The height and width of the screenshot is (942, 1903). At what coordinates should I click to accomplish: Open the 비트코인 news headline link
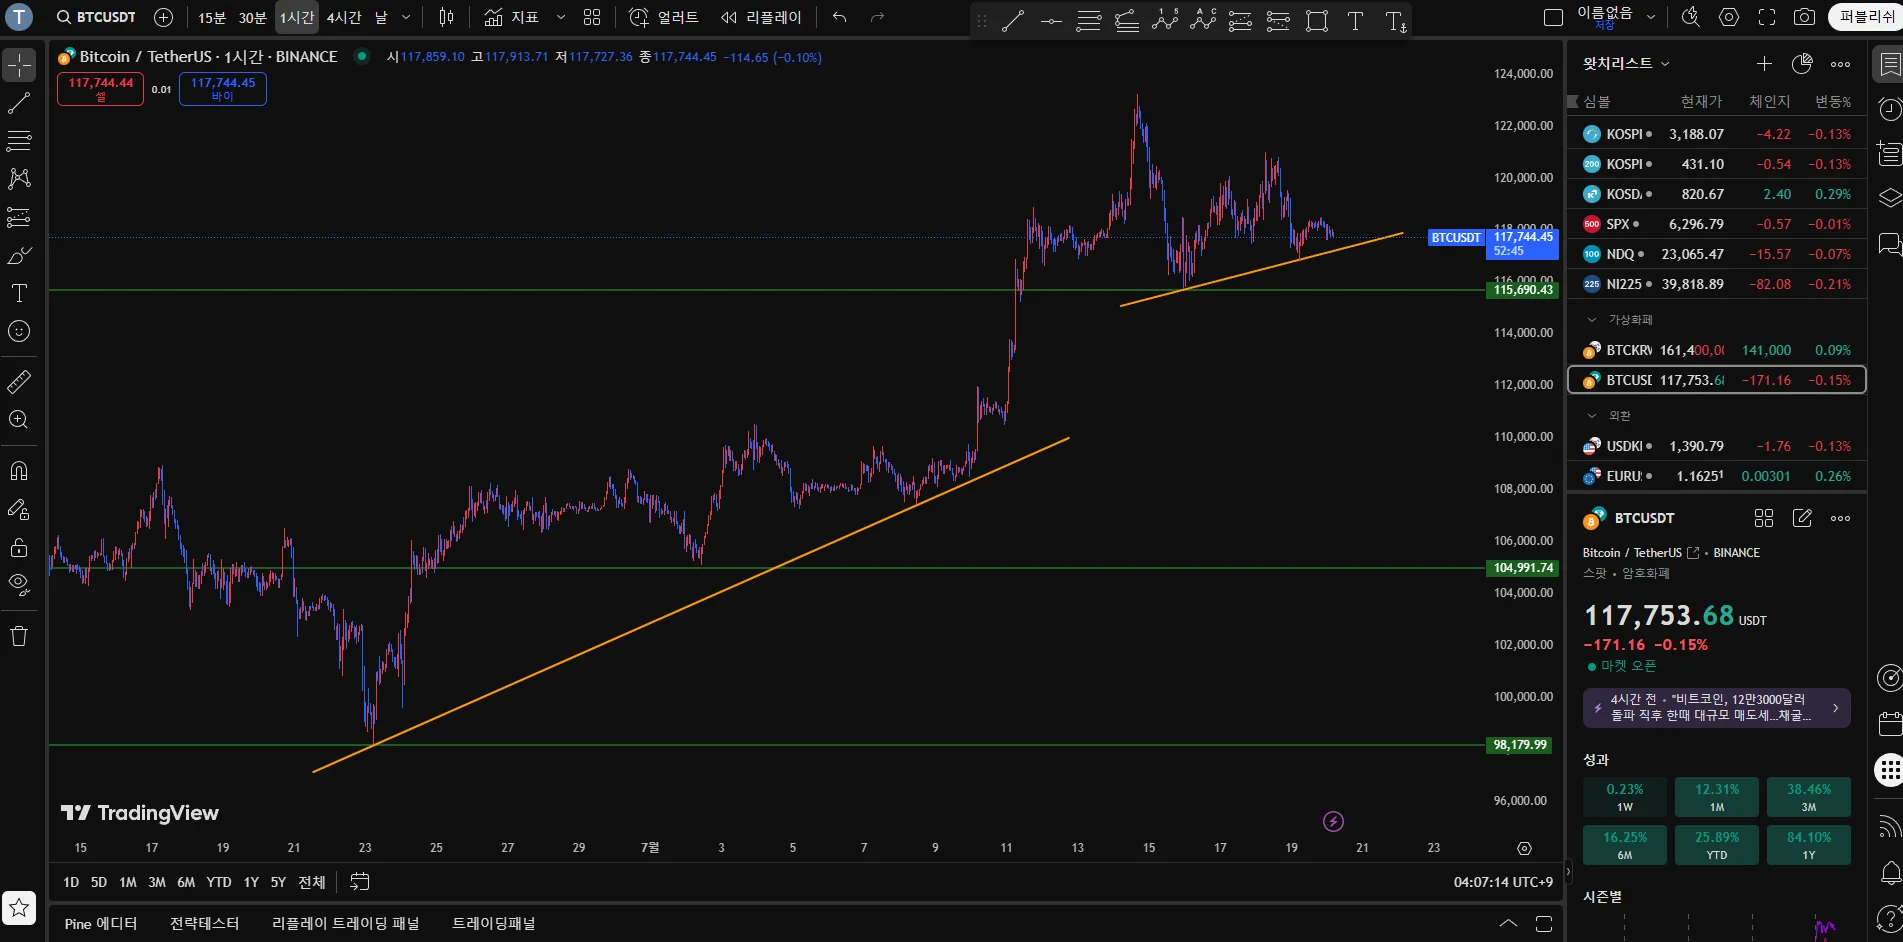(1716, 708)
